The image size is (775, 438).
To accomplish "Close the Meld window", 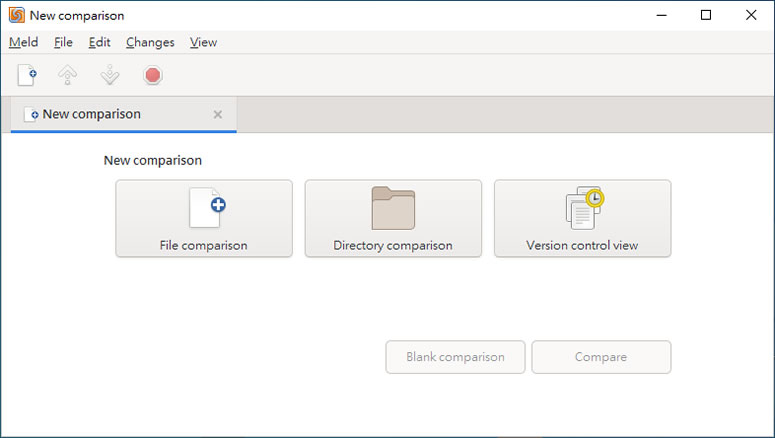I will tap(751, 15).
